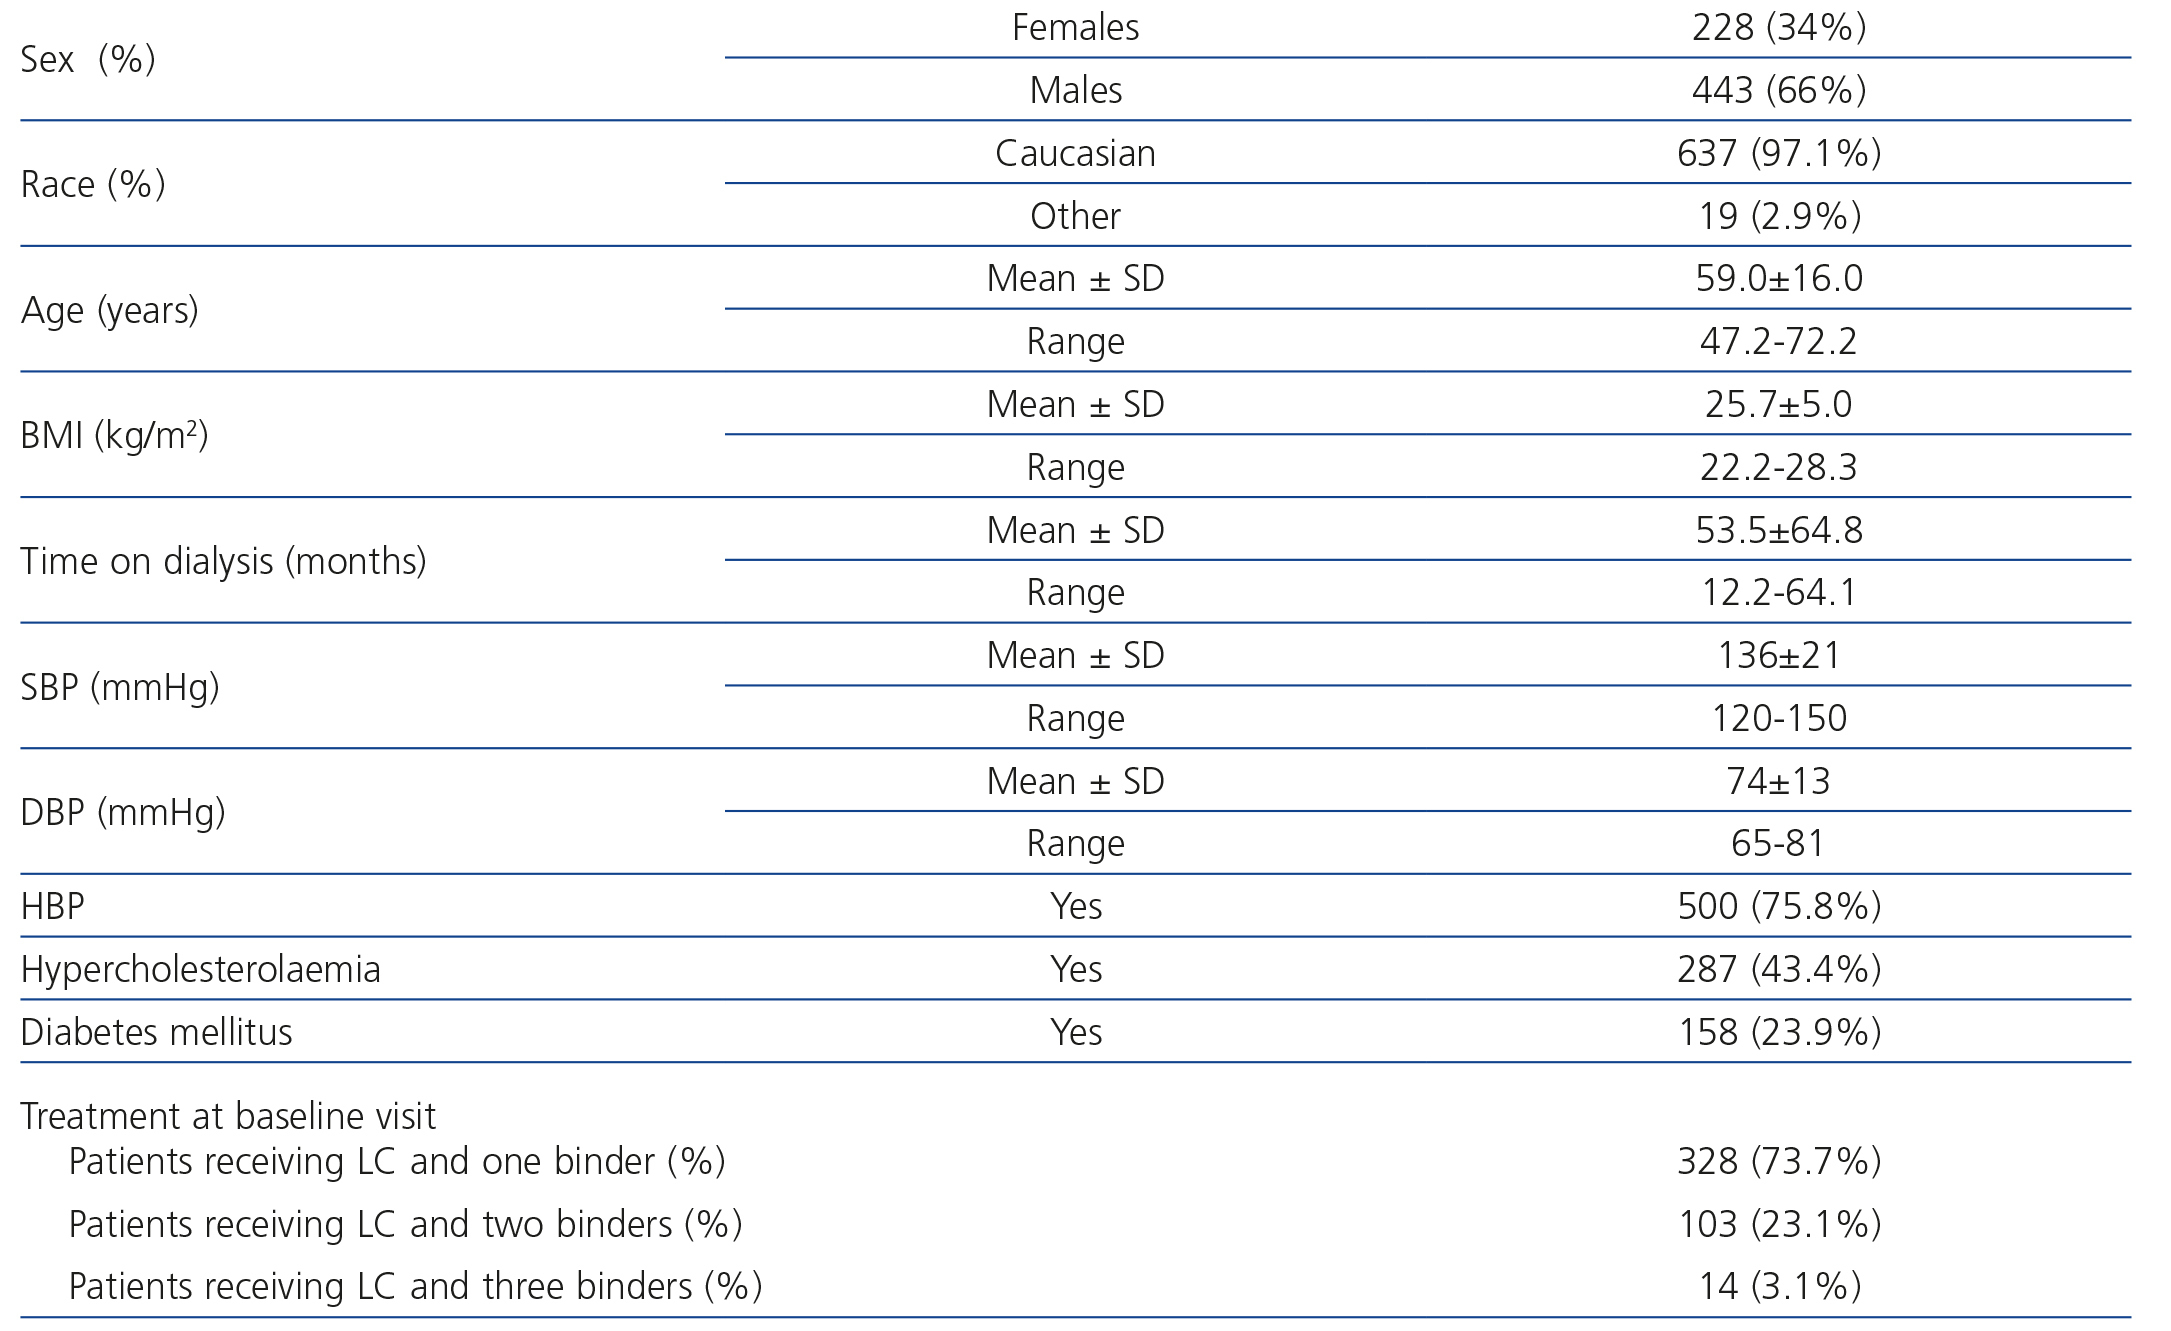2171x1331 pixels.
Task: Click the Diabetes mellitus row label
Action: 156,1033
